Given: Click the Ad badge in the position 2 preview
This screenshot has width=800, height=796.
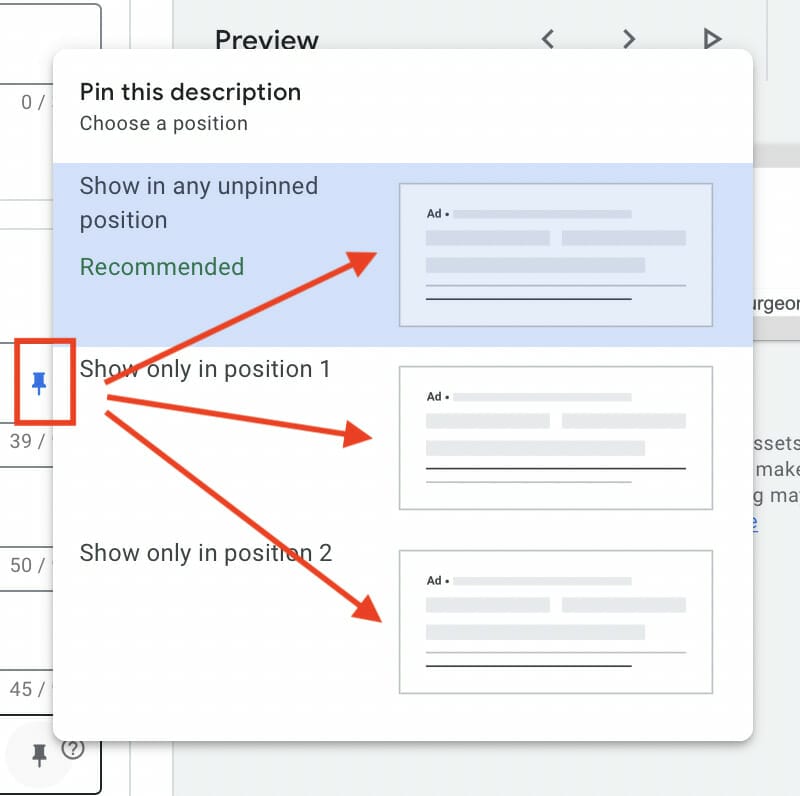Looking at the screenshot, I should [432, 580].
